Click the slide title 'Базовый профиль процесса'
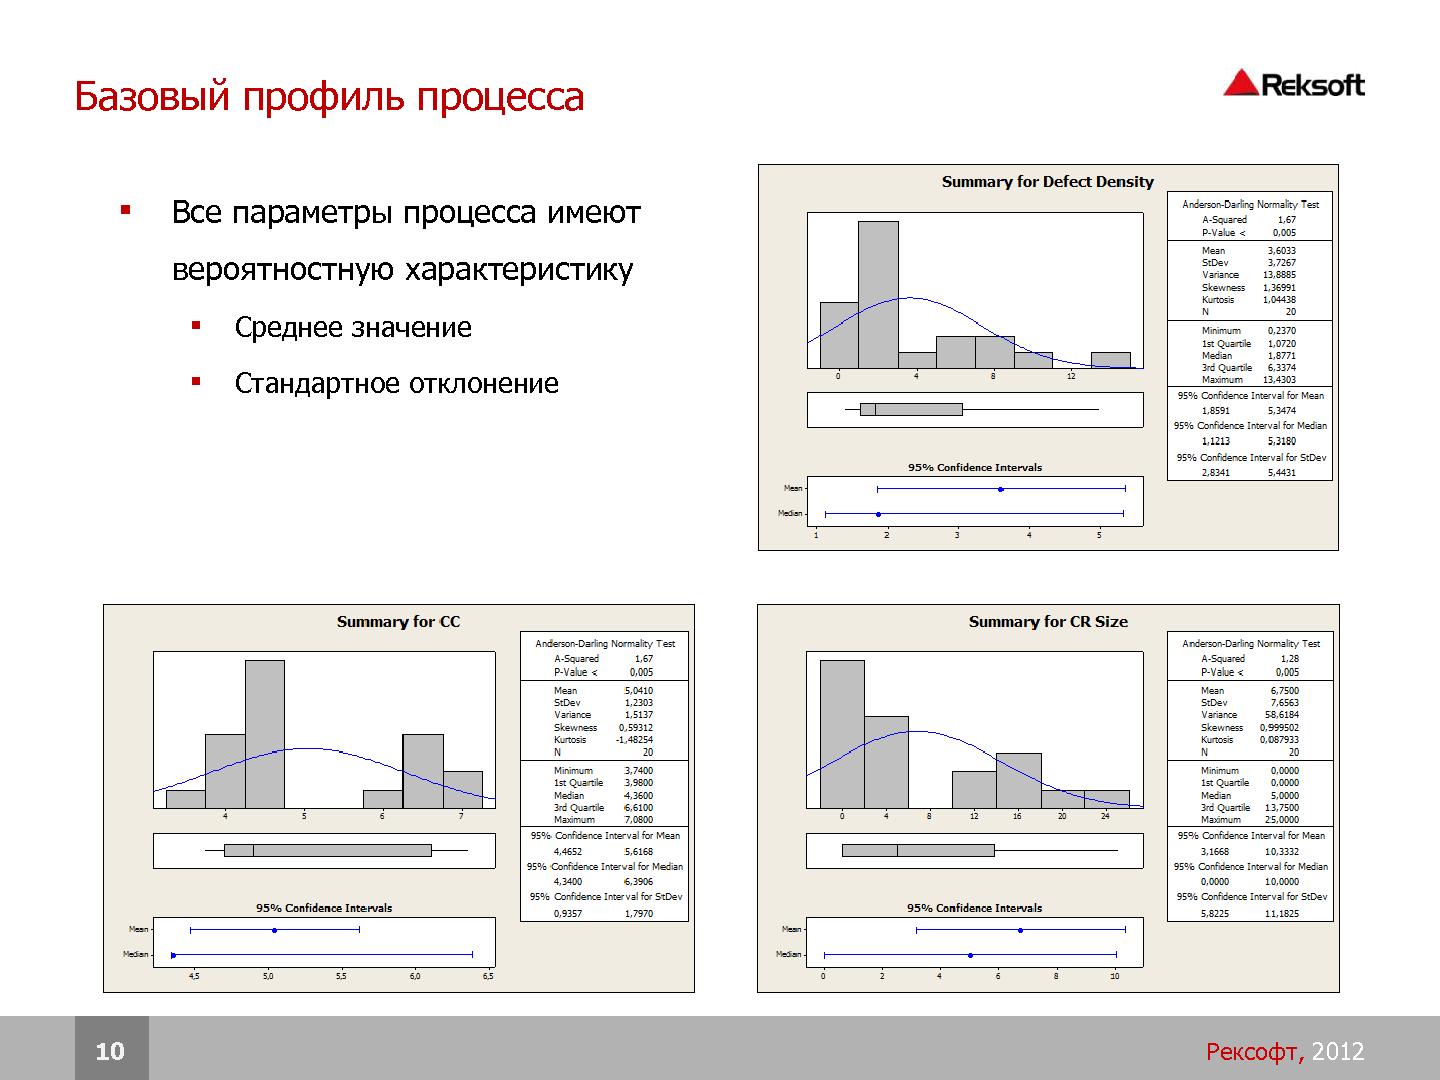Image resolution: width=1440 pixels, height=1080 pixels. point(329,97)
